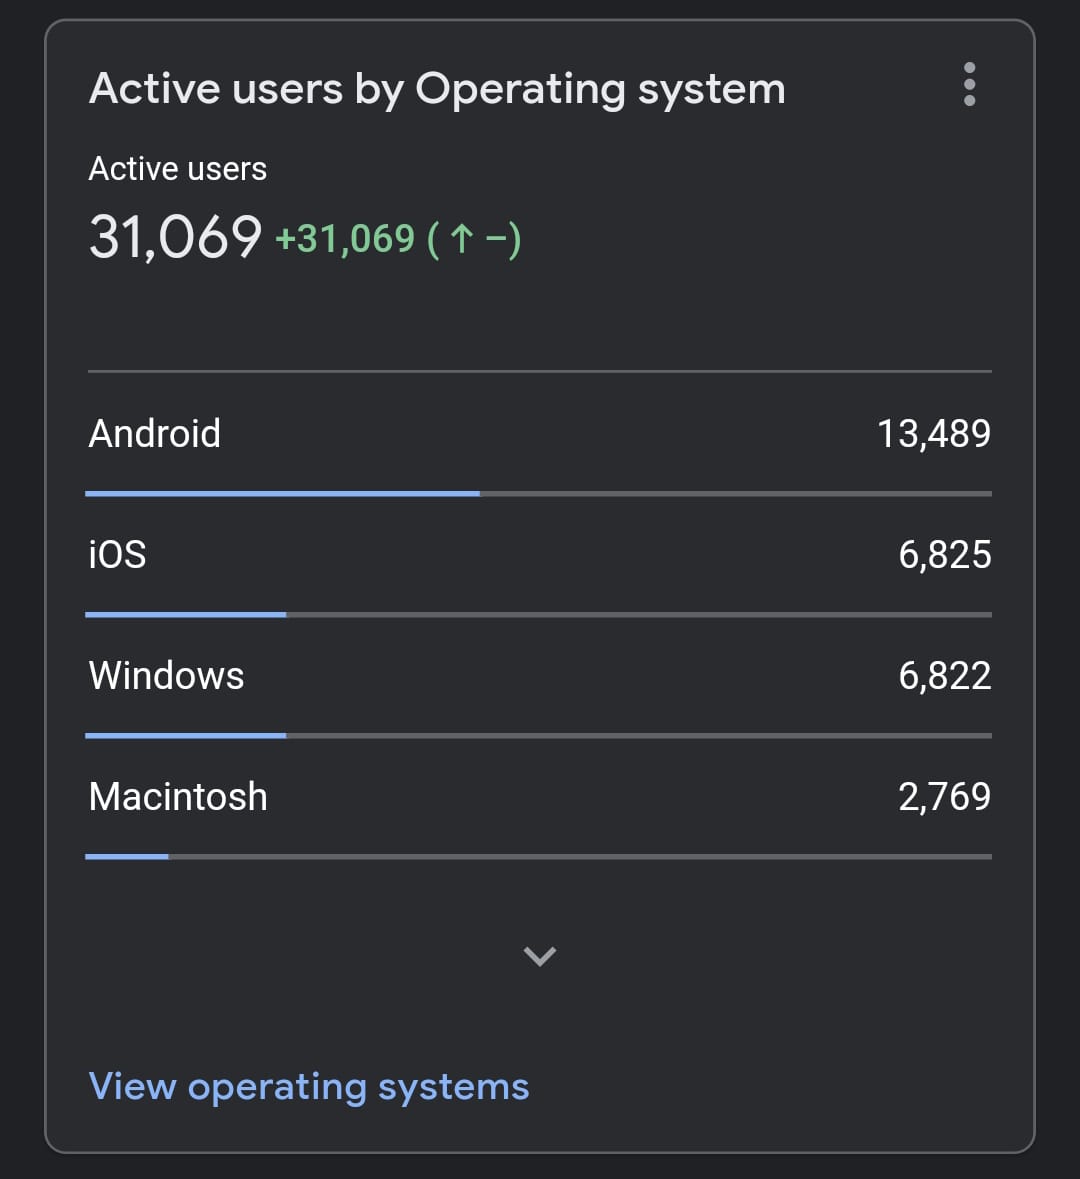Click the iOS row label
This screenshot has height=1179, width=1080.
(x=117, y=555)
